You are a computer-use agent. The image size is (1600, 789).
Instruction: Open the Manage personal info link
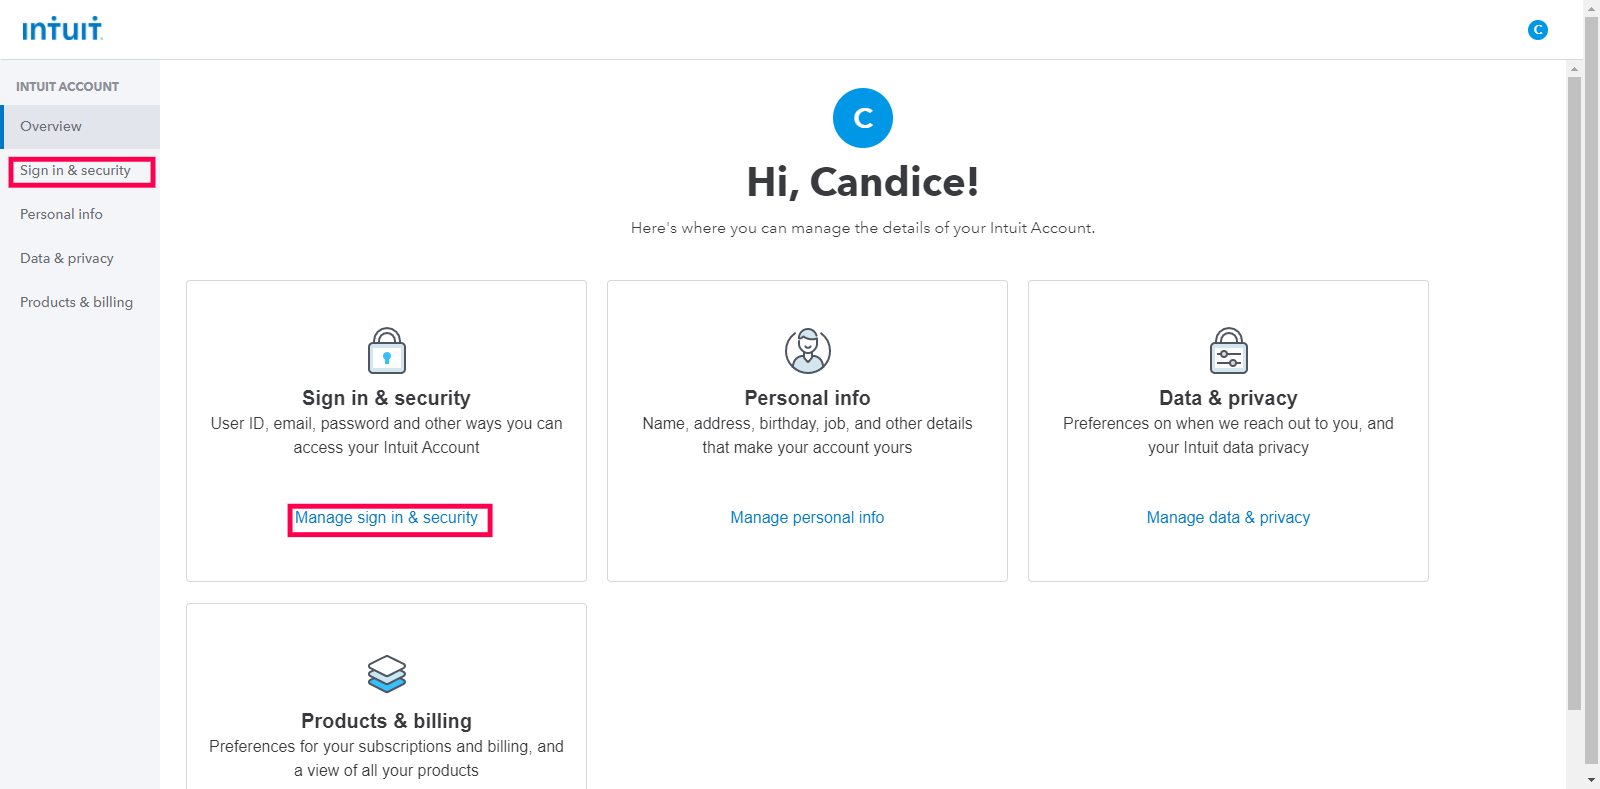(x=808, y=518)
